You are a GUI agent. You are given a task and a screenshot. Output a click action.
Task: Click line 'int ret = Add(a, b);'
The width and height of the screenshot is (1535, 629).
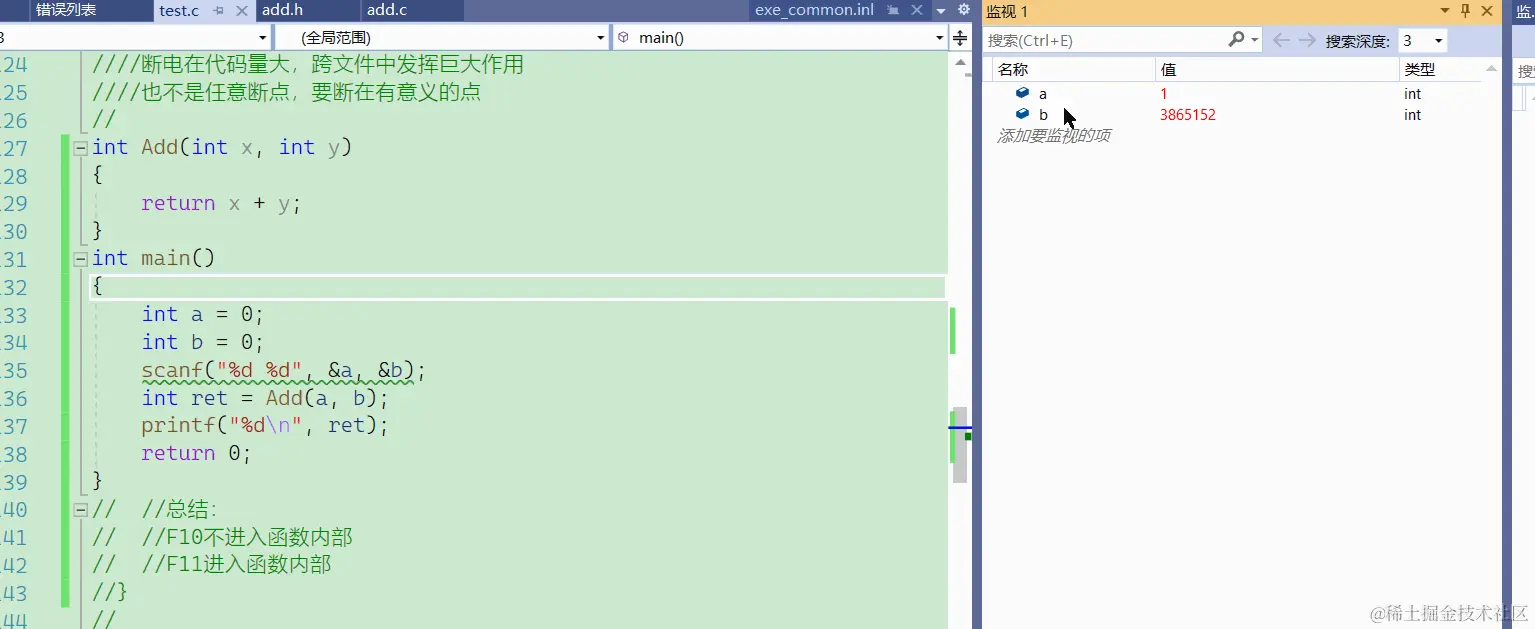point(264,398)
